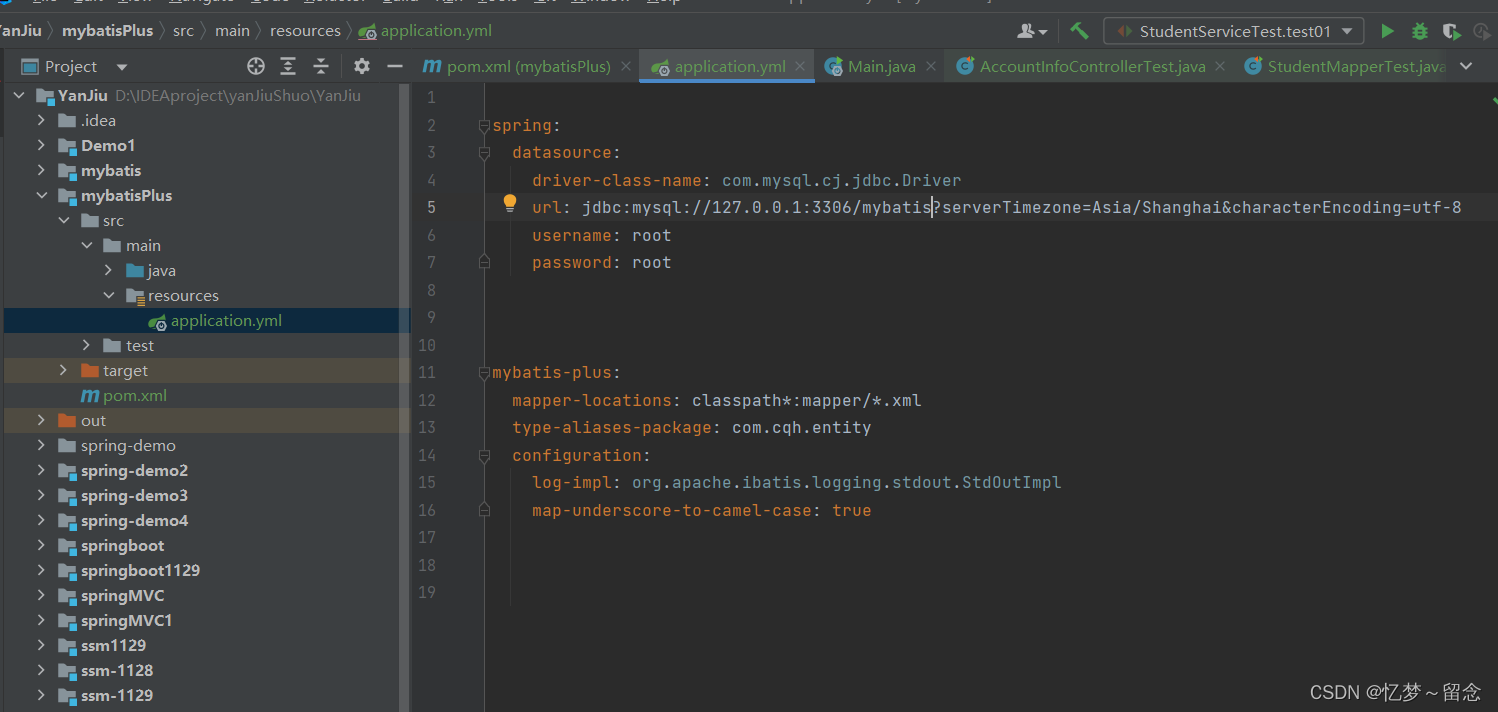Switch to the Main.java tab

click(x=880, y=65)
